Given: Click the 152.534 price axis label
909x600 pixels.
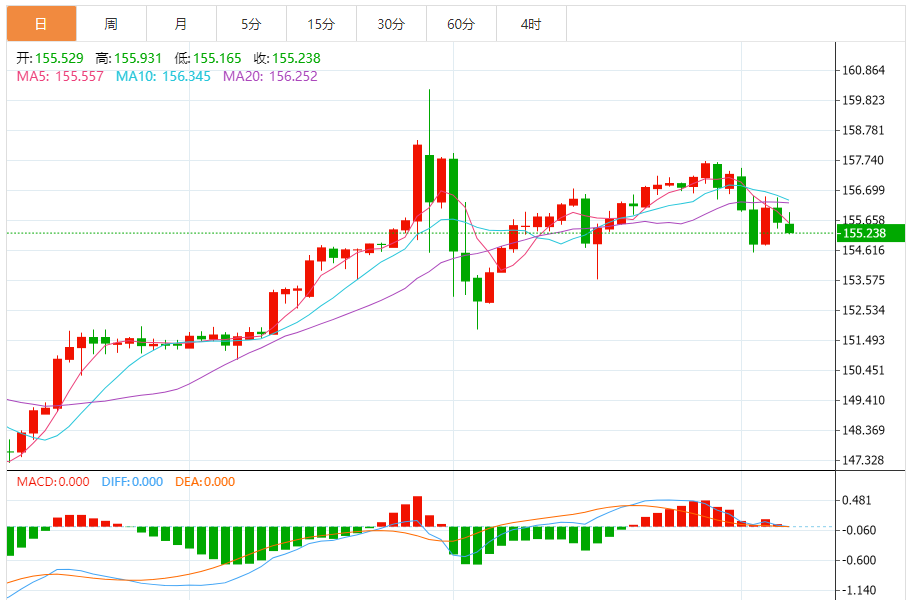Looking at the screenshot, I should coord(863,310).
